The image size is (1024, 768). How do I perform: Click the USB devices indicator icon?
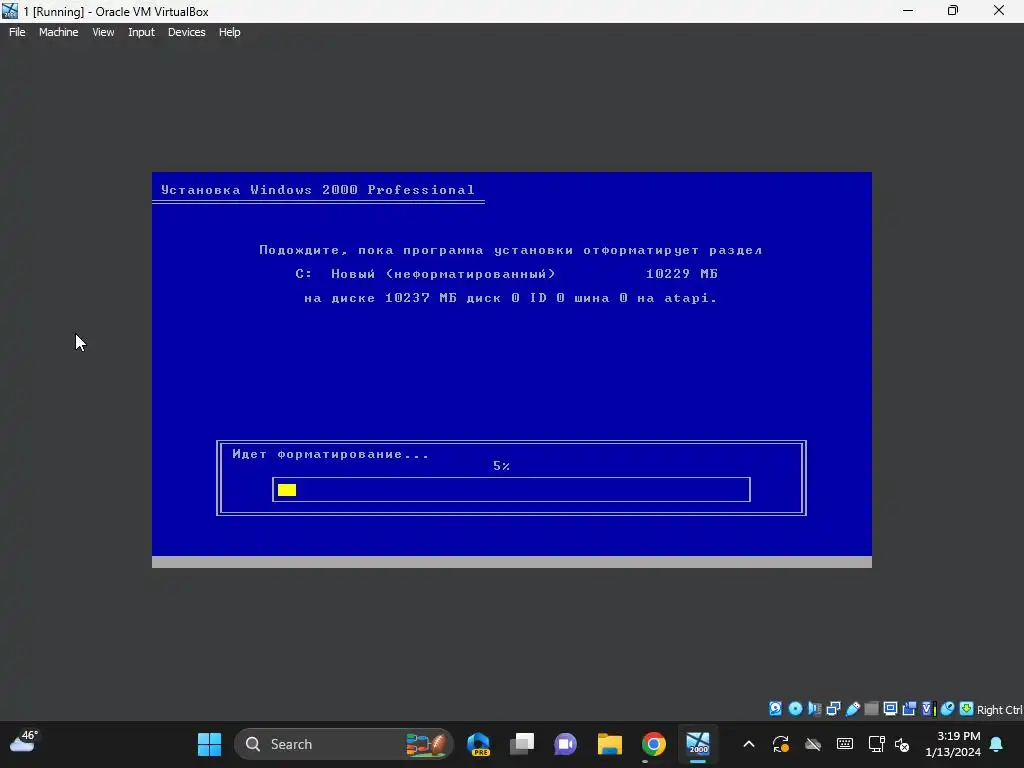pyautogui.click(x=852, y=709)
